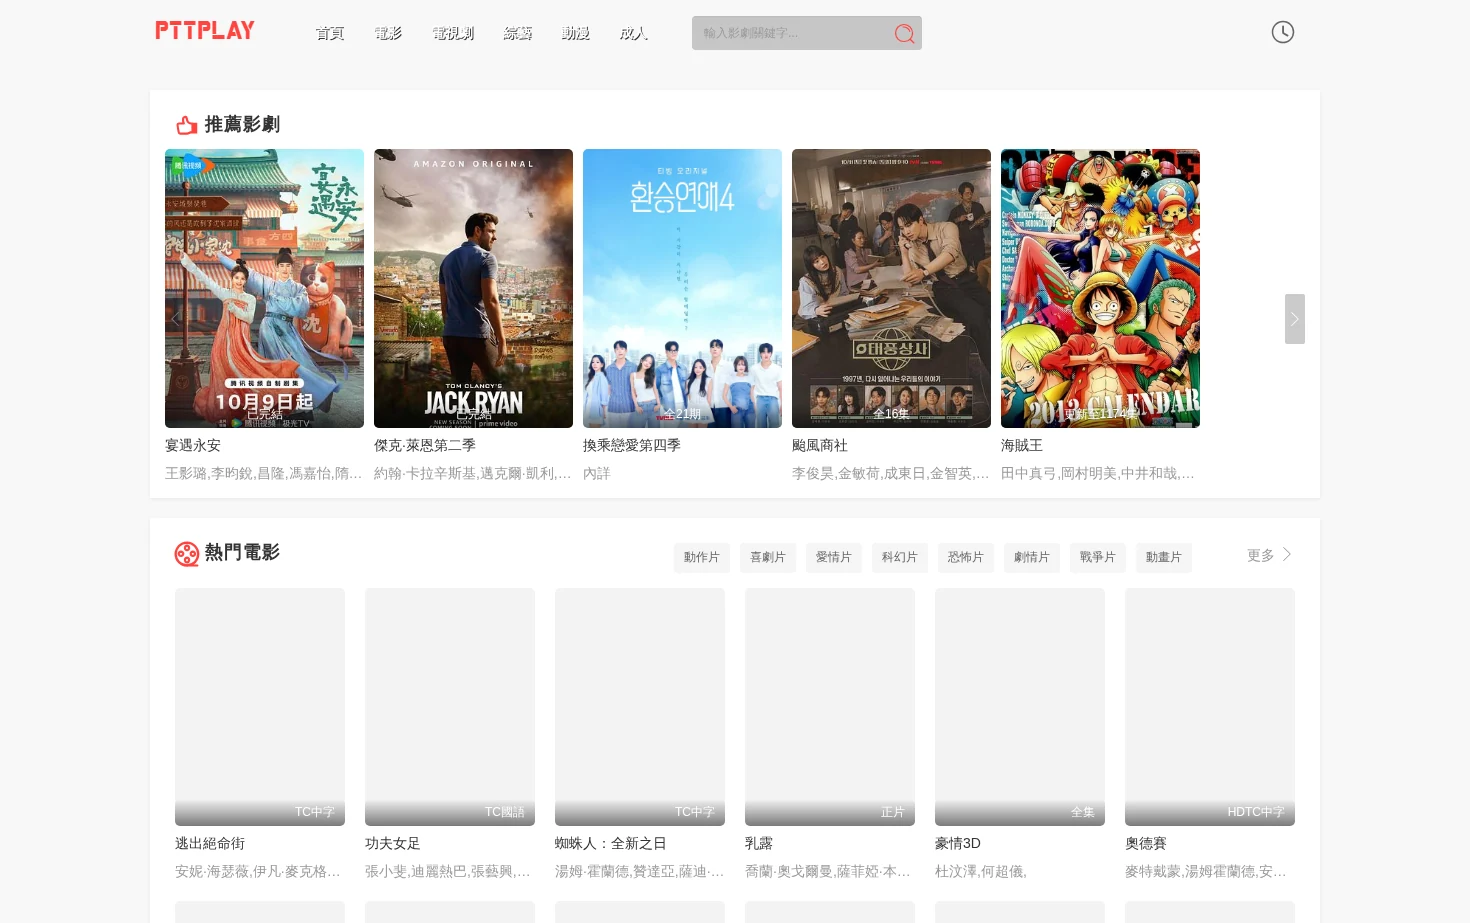Open the 電影 menu item

coord(388,33)
